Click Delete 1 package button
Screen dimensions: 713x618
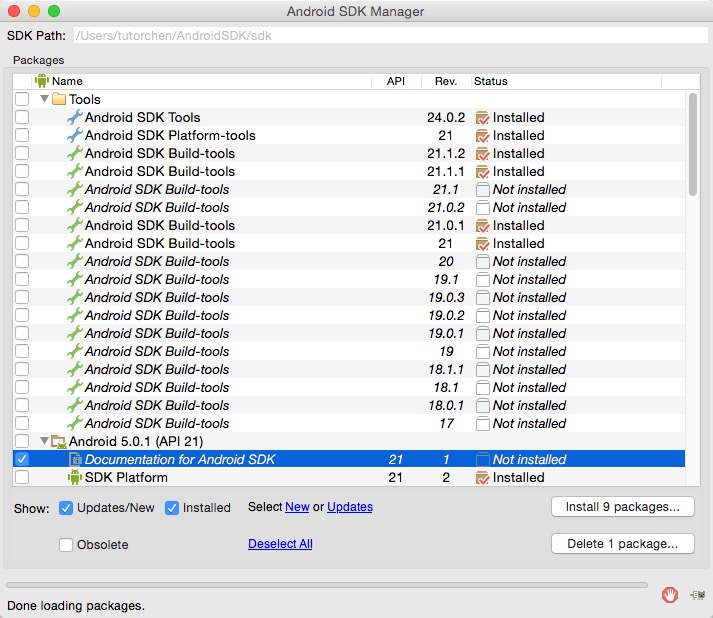[x=623, y=544]
